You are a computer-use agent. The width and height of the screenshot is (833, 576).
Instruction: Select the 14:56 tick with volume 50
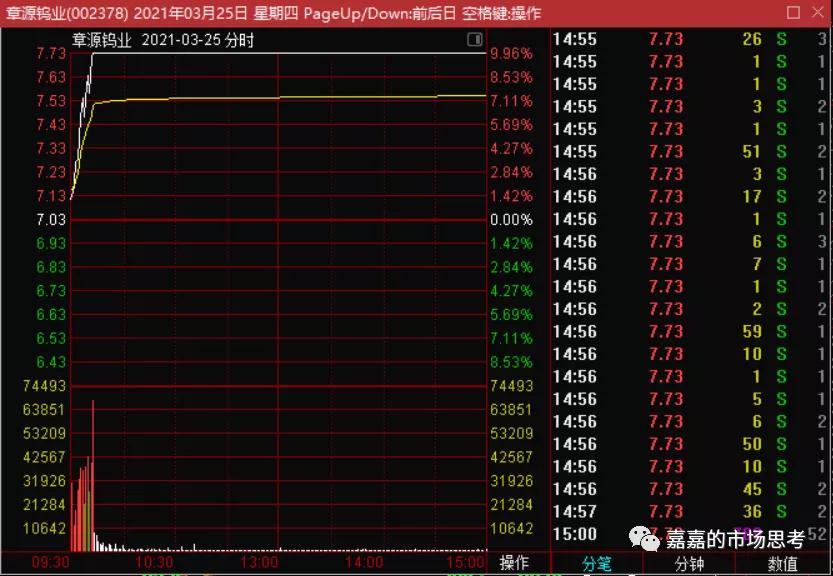(x=691, y=444)
